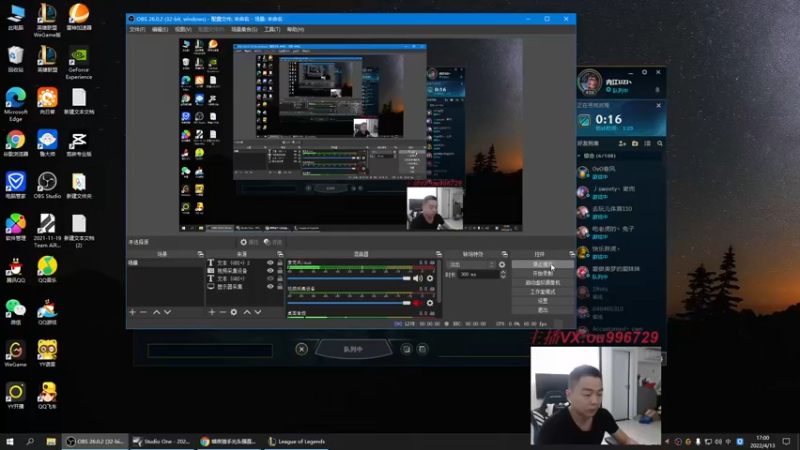Open the 帮助(H) menu in OBS
800x450 pixels.
click(x=295, y=30)
